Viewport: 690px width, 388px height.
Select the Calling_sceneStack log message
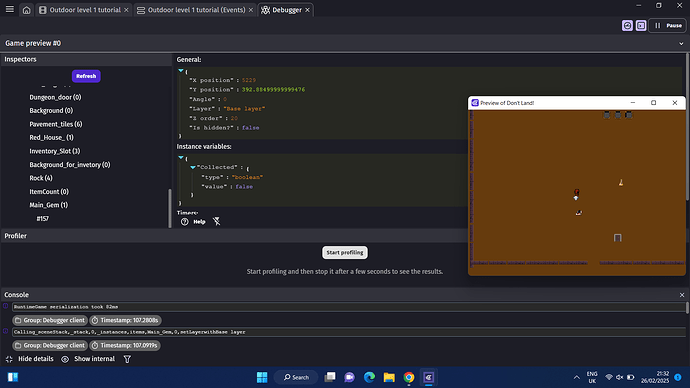(349, 332)
